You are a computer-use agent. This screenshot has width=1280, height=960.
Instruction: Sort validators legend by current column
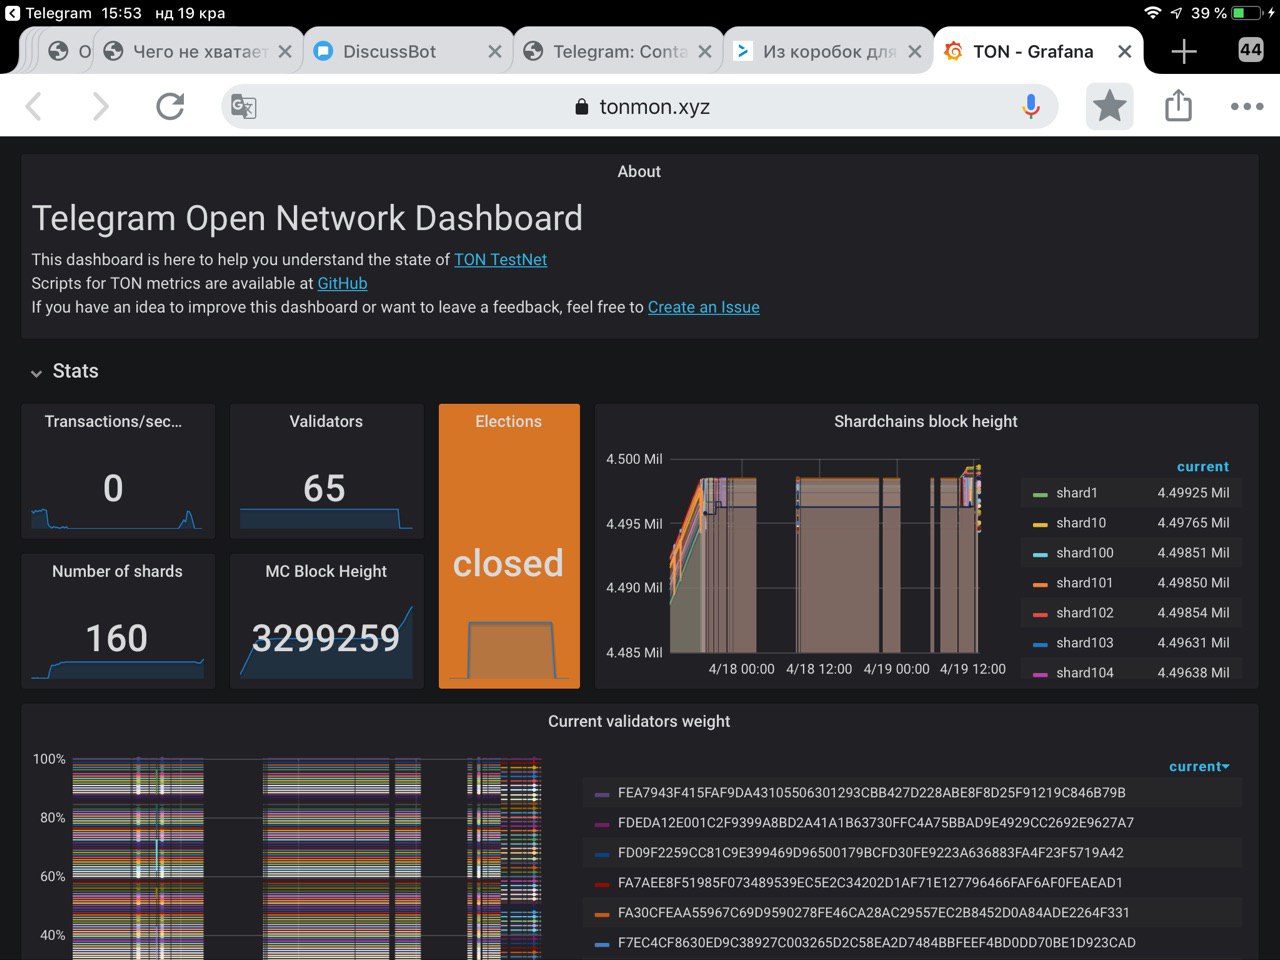[1199, 766]
